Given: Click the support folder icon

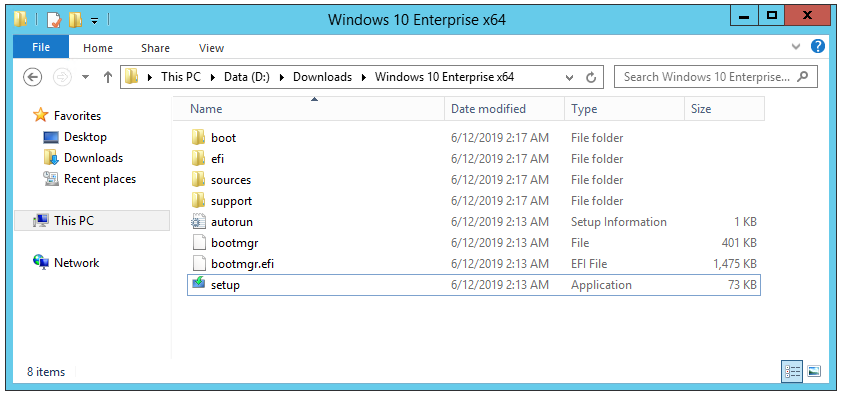Looking at the screenshot, I should tap(198, 200).
